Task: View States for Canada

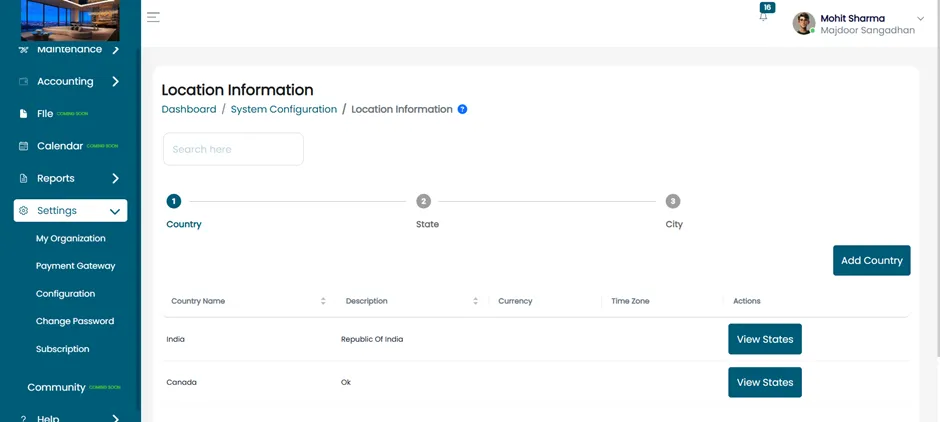Action: (x=765, y=382)
